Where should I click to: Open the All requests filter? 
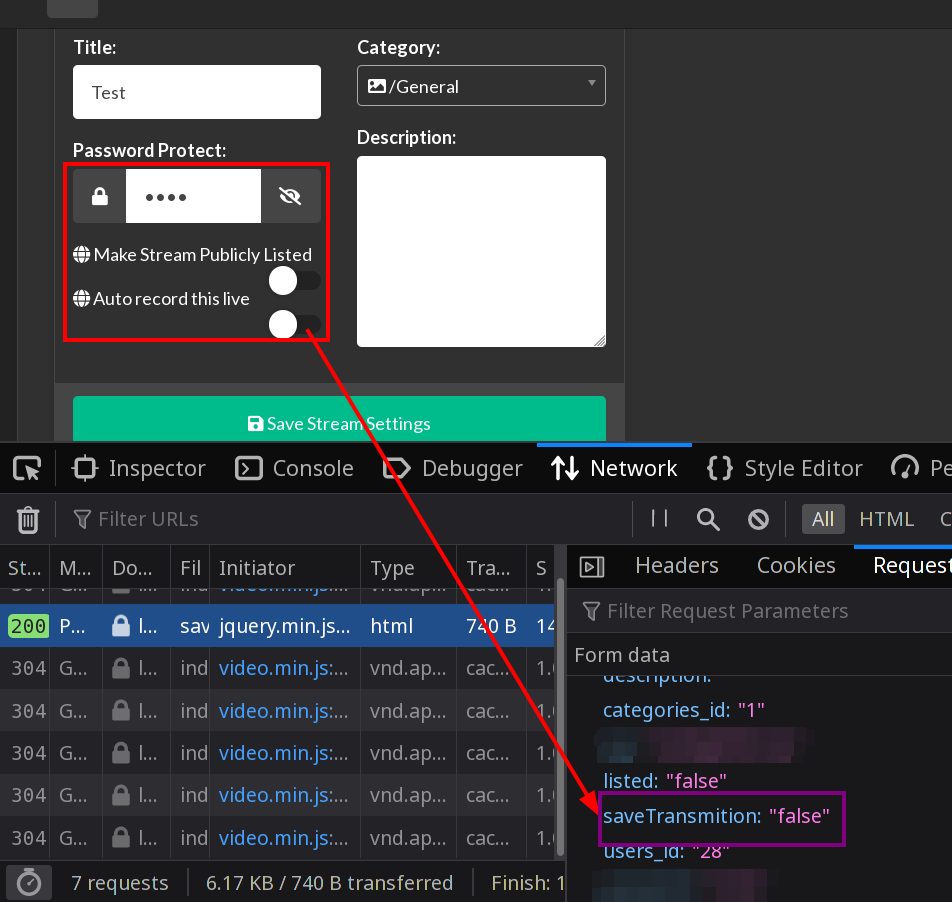tap(823, 519)
